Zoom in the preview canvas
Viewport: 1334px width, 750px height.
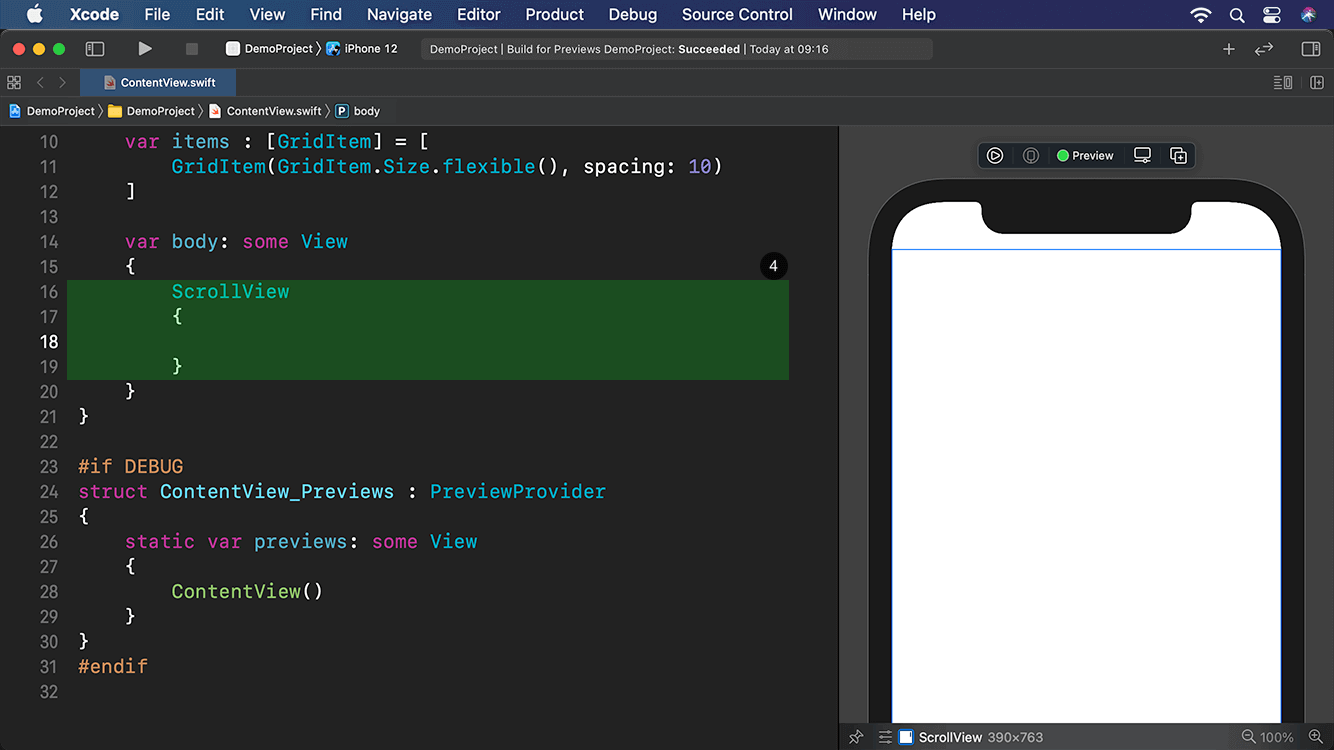tap(1316, 737)
